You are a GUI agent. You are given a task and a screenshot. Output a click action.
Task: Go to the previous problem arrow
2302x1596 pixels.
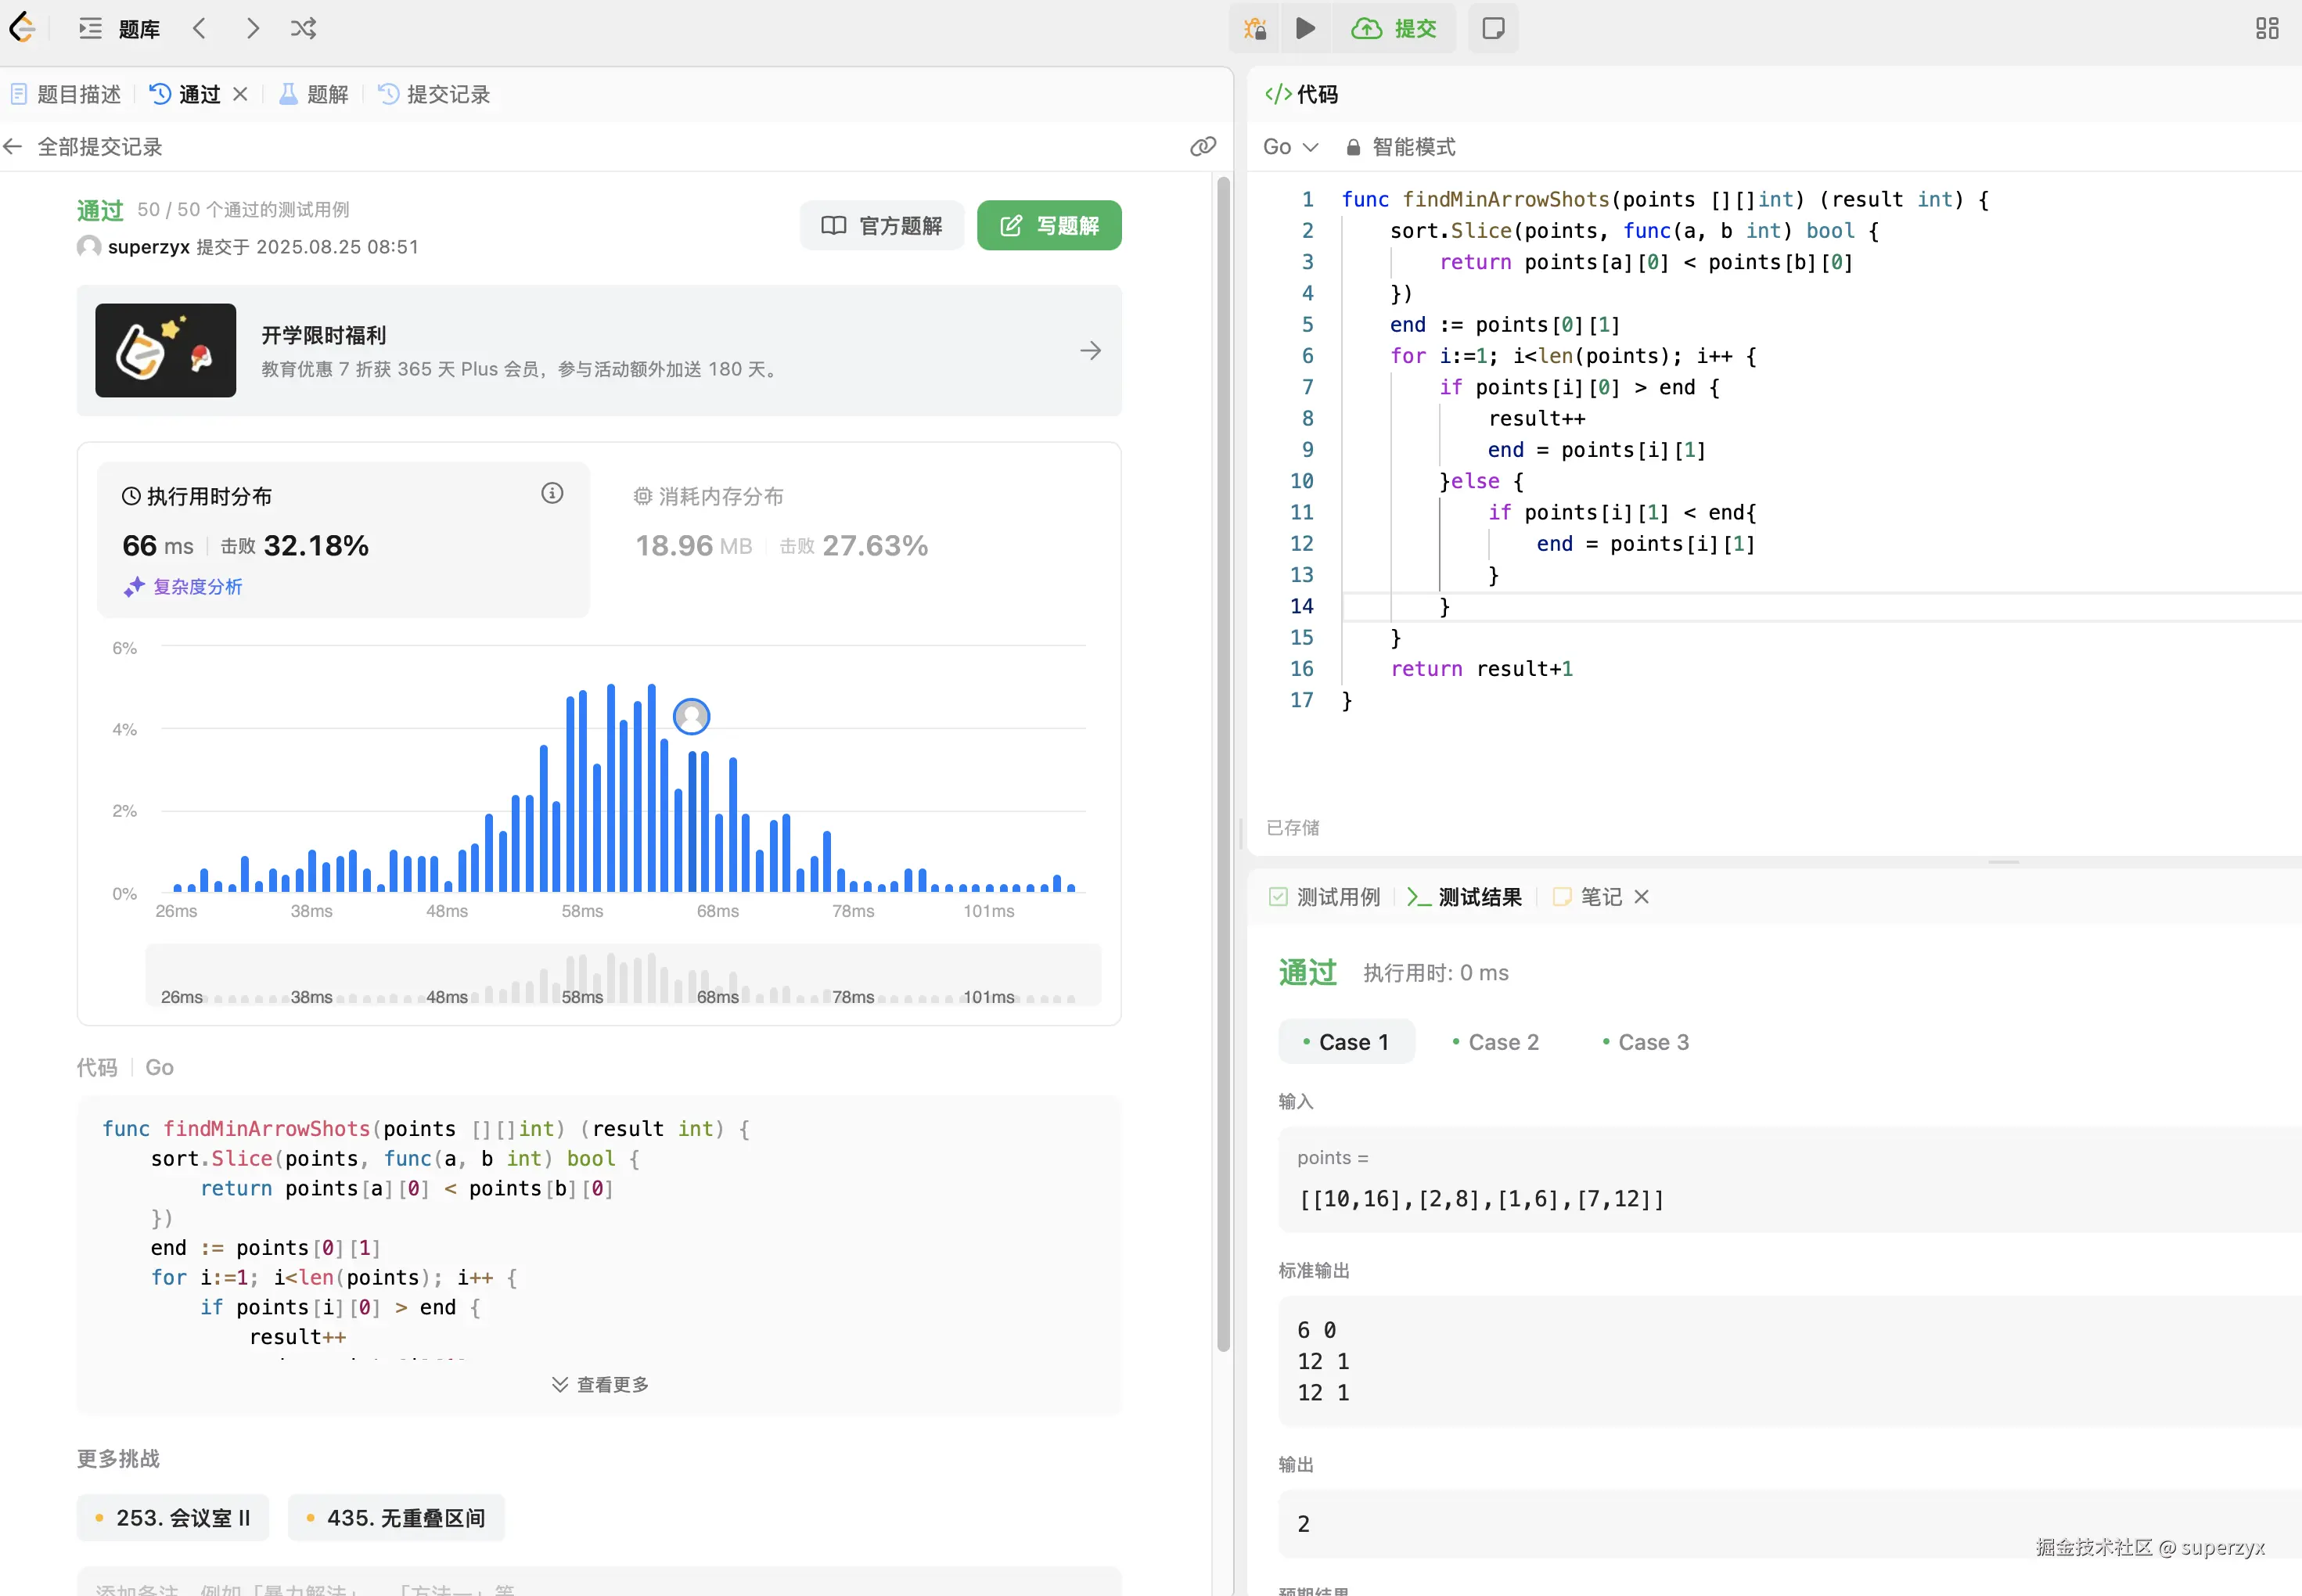coord(199,29)
